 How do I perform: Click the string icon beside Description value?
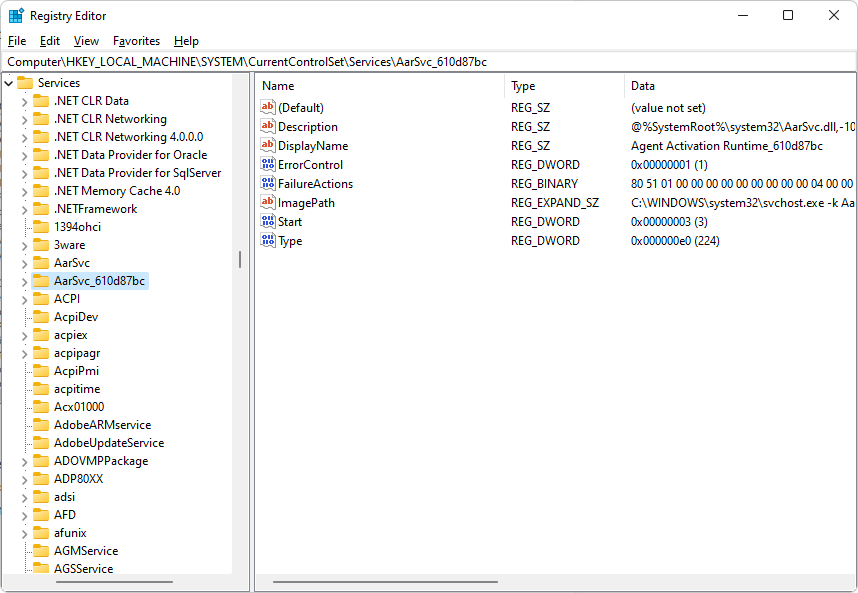268,126
